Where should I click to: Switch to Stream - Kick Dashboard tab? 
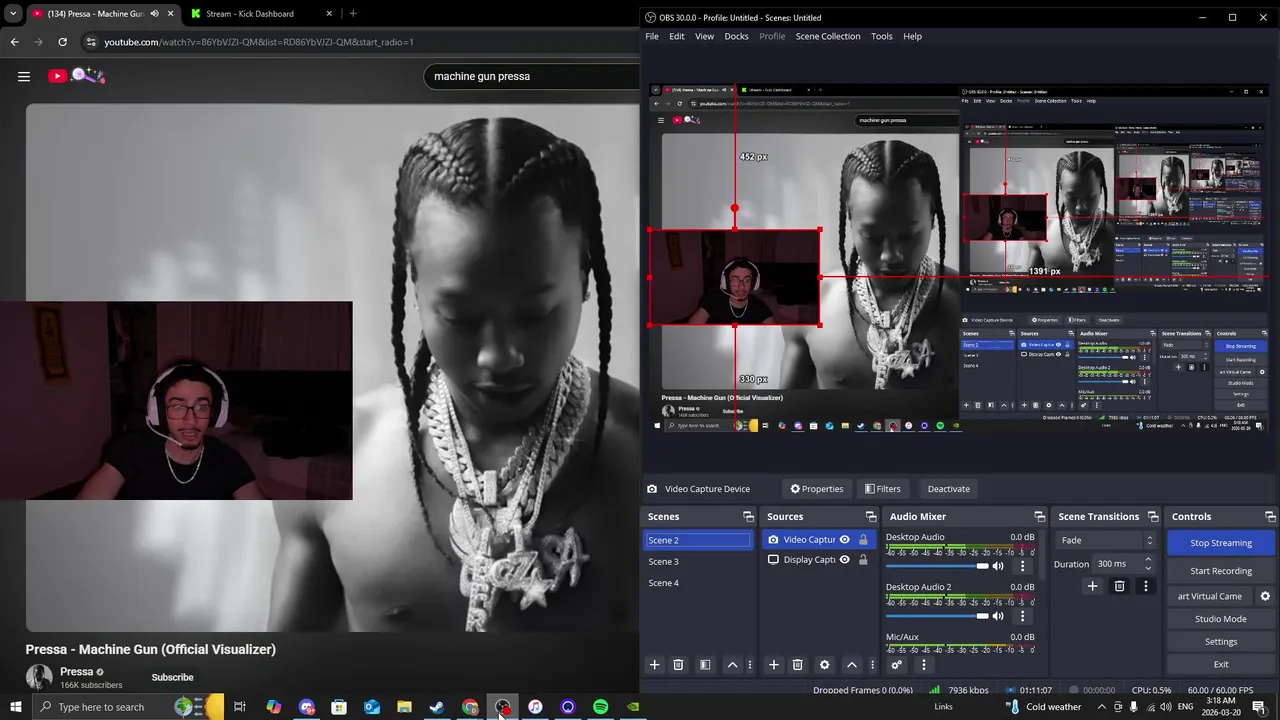click(x=262, y=14)
